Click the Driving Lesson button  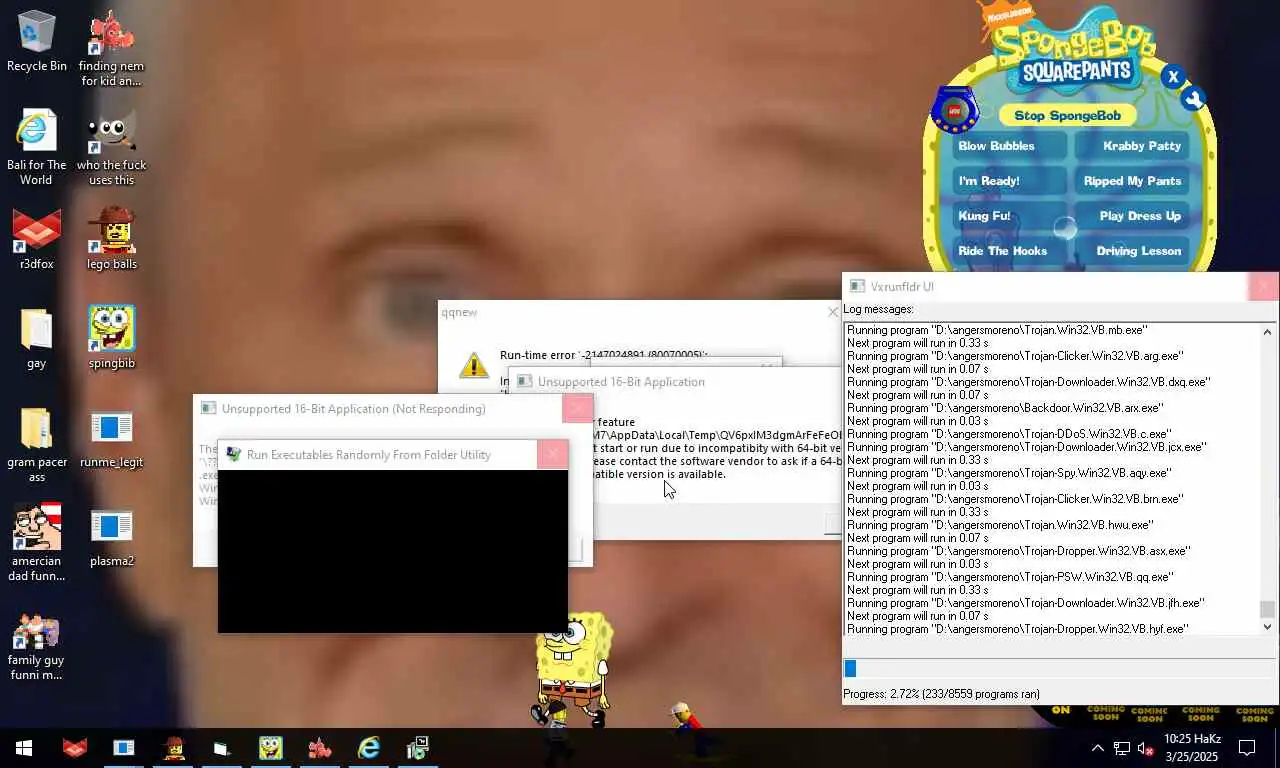[1131, 251]
